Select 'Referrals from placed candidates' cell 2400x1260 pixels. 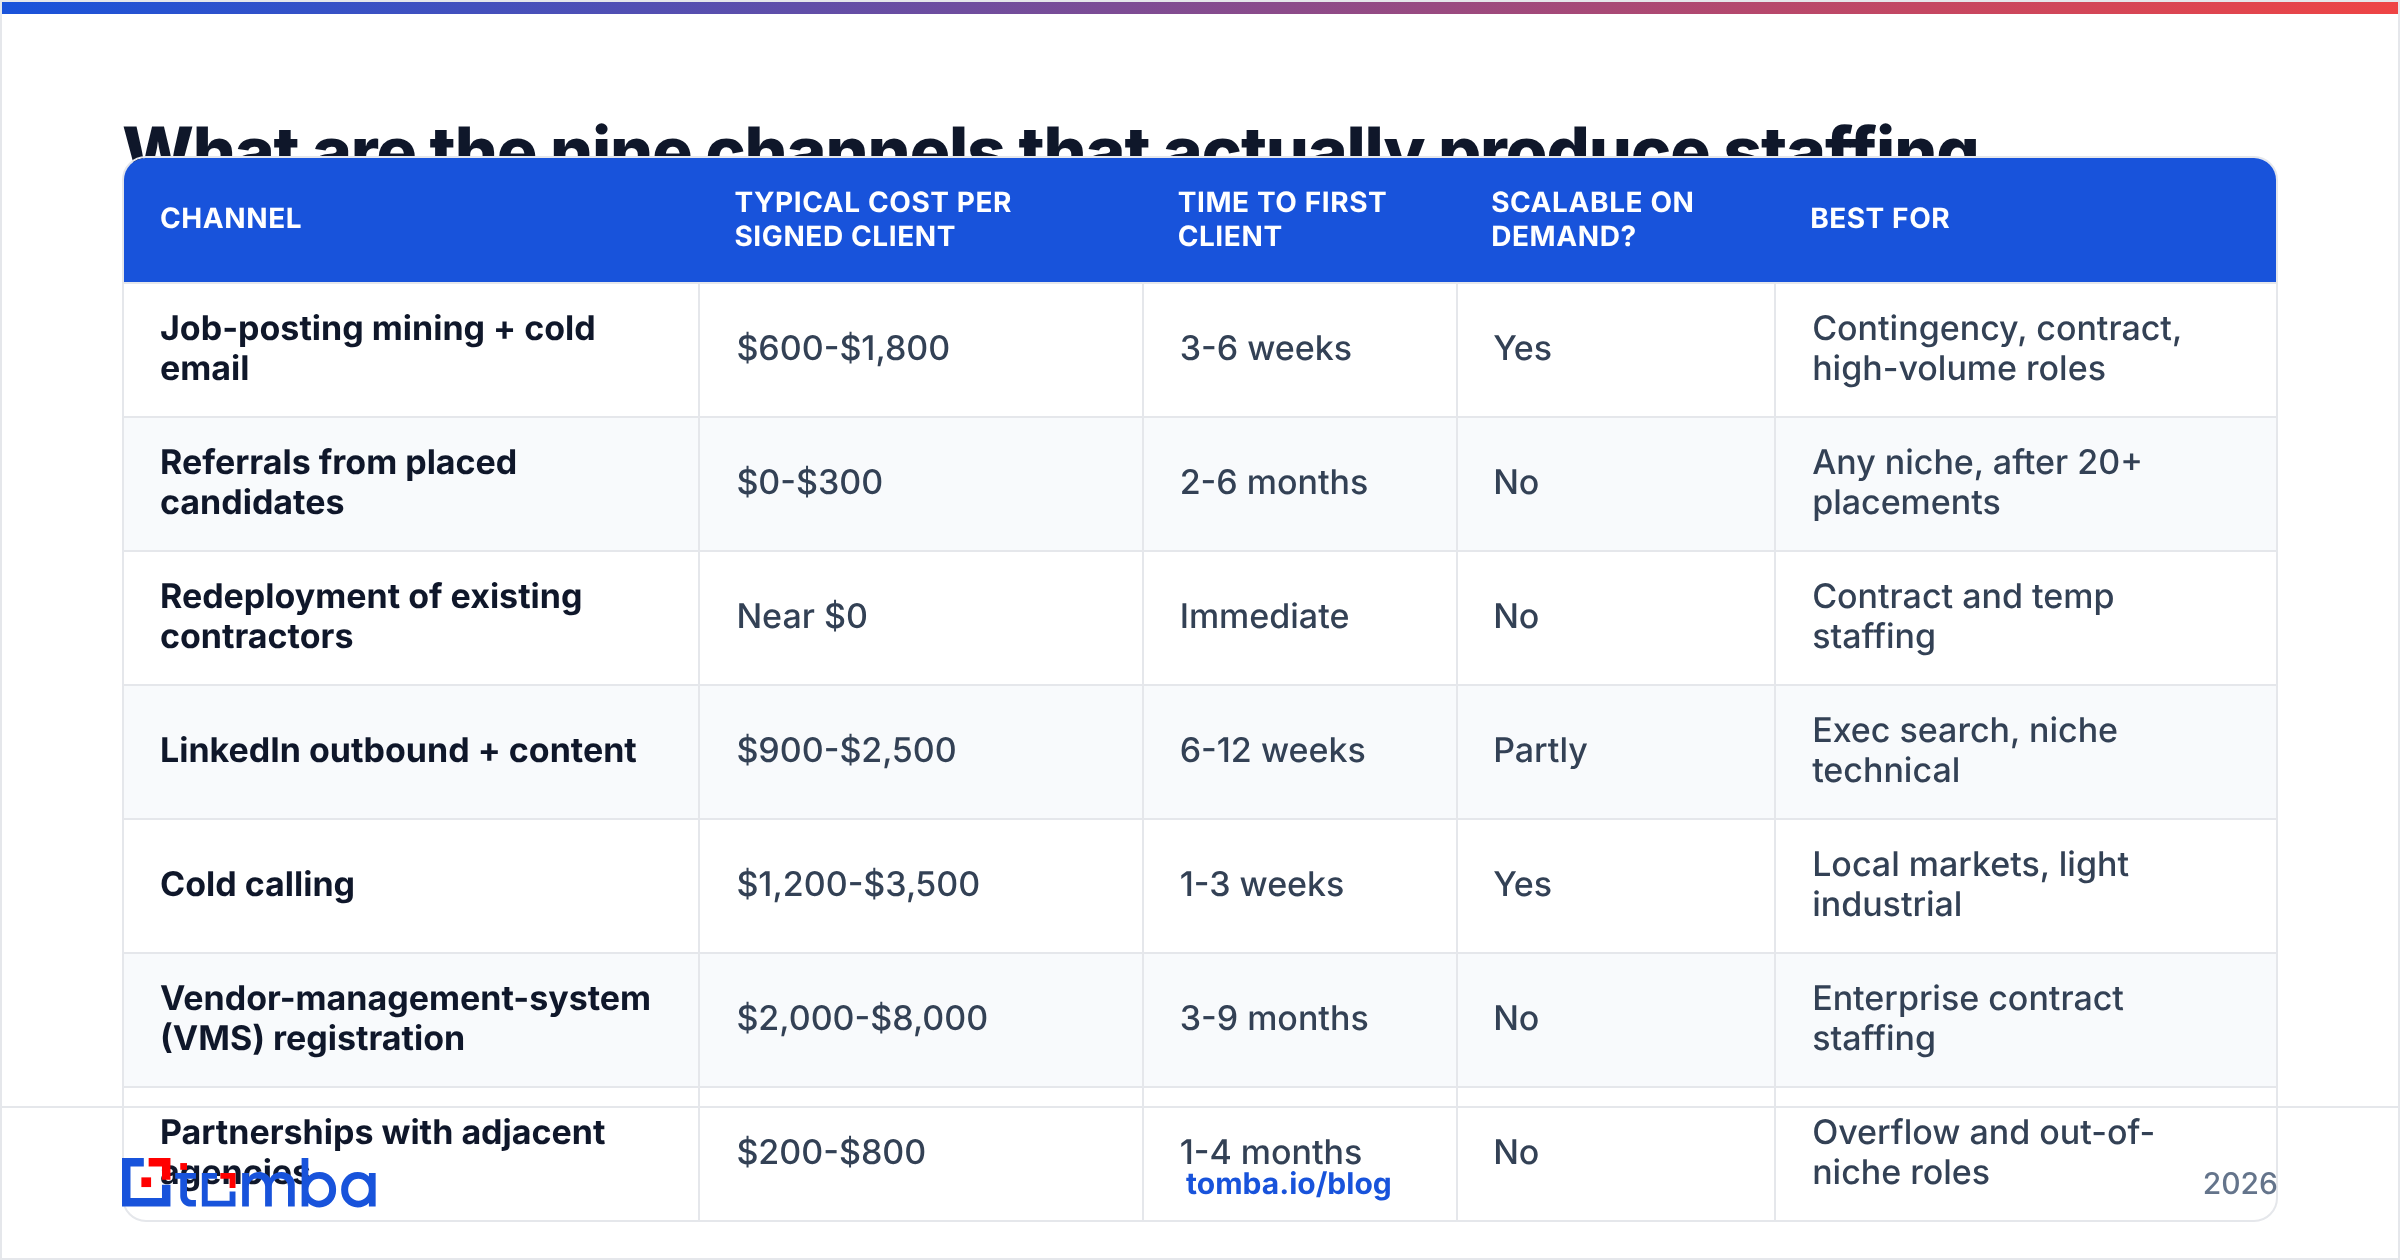(x=411, y=483)
